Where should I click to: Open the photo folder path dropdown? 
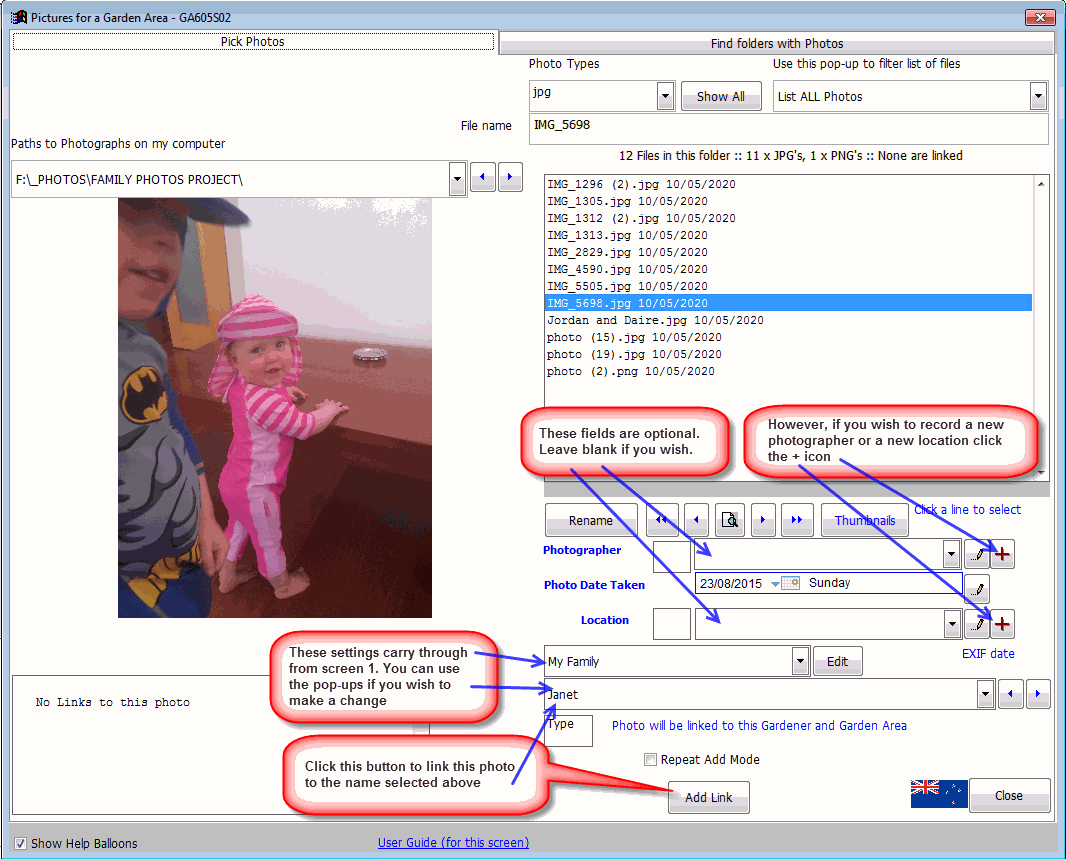point(458,179)
